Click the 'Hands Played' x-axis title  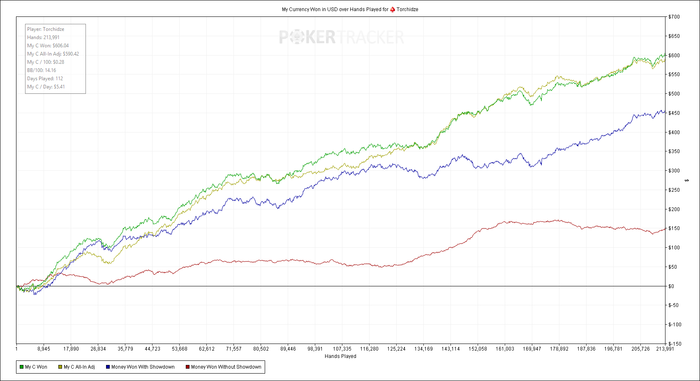coord(340,356)
